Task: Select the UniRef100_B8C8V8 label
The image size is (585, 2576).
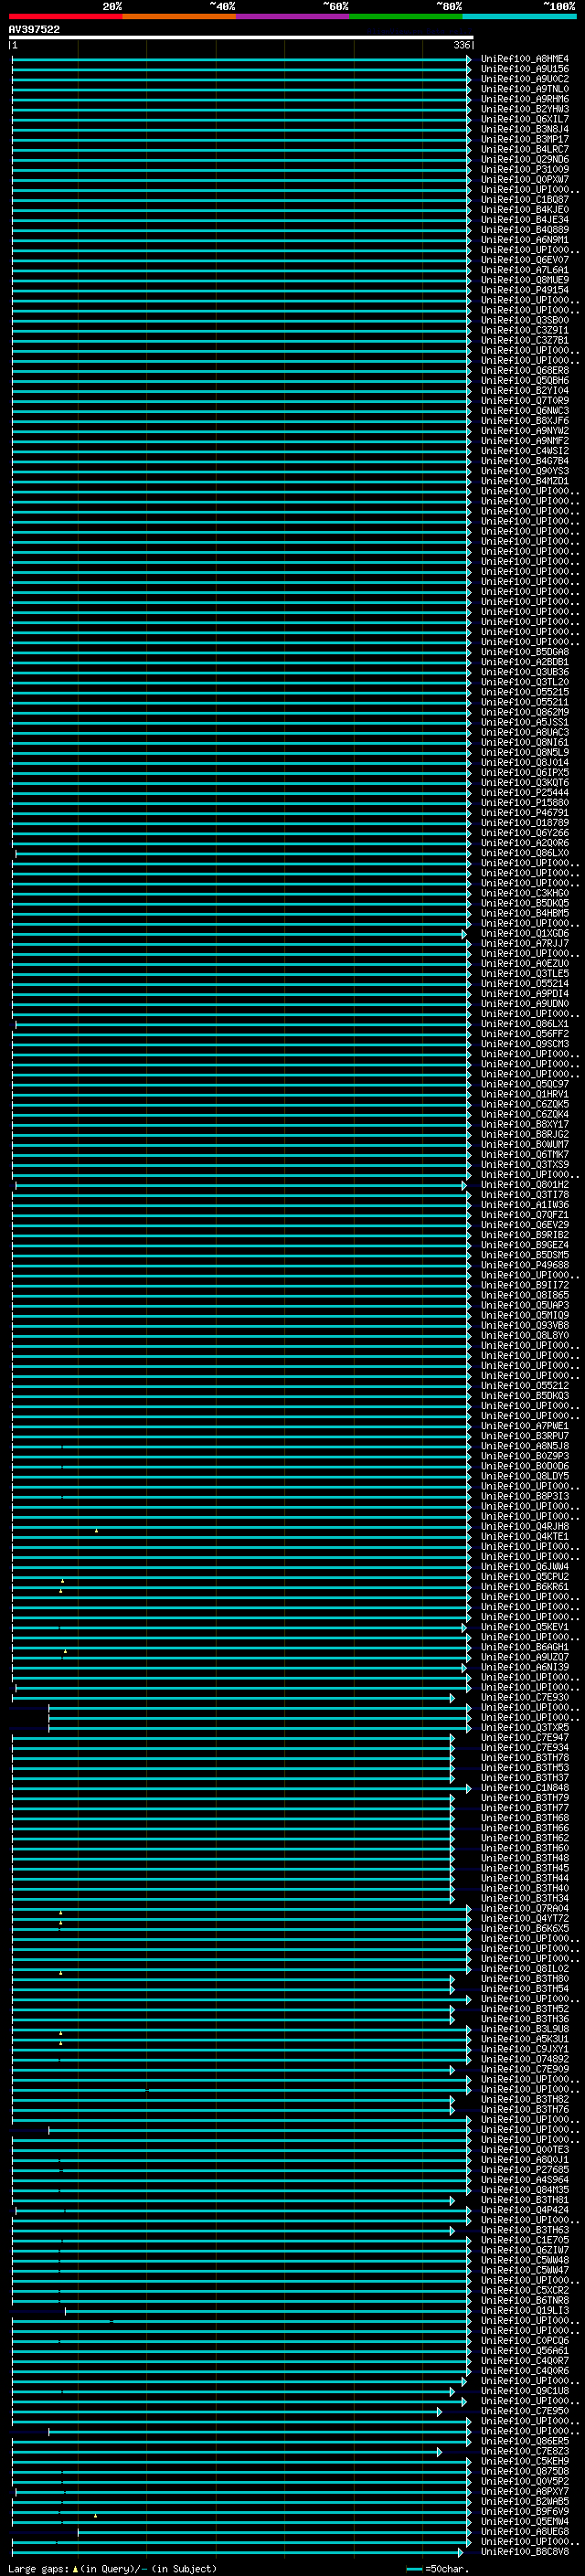Action: [525, 2552]
